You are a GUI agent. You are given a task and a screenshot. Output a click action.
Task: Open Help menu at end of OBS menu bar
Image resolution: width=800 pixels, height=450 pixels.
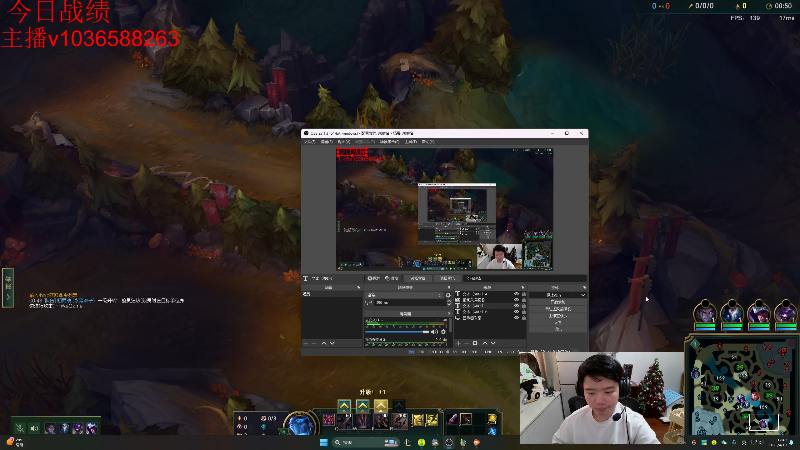coord(428,141)
